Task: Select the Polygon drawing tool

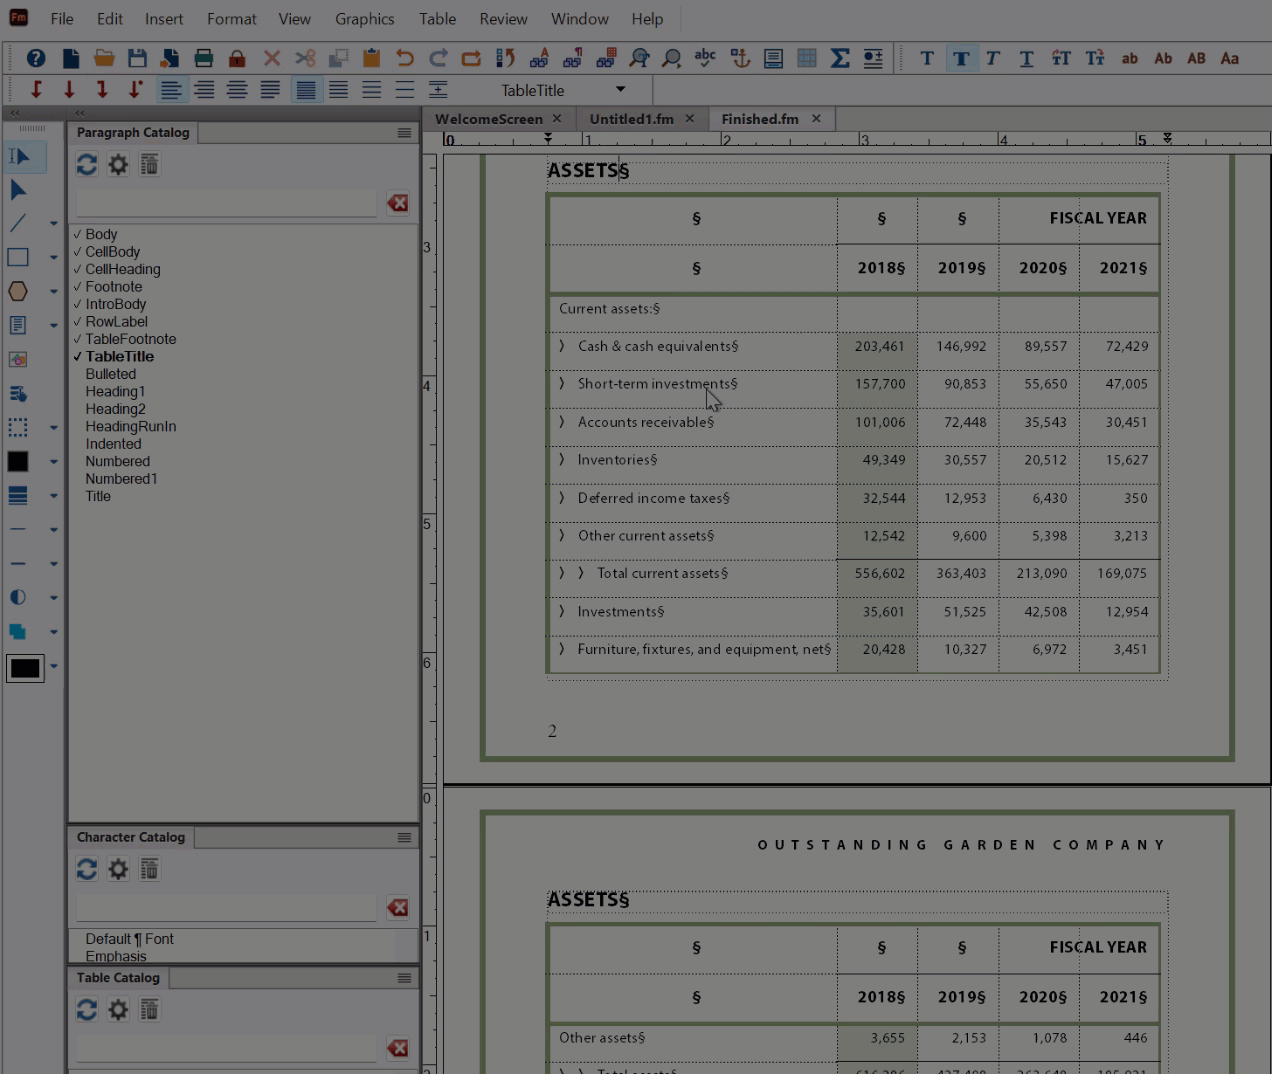Action: pyautogui.click(x=16, y=291)
